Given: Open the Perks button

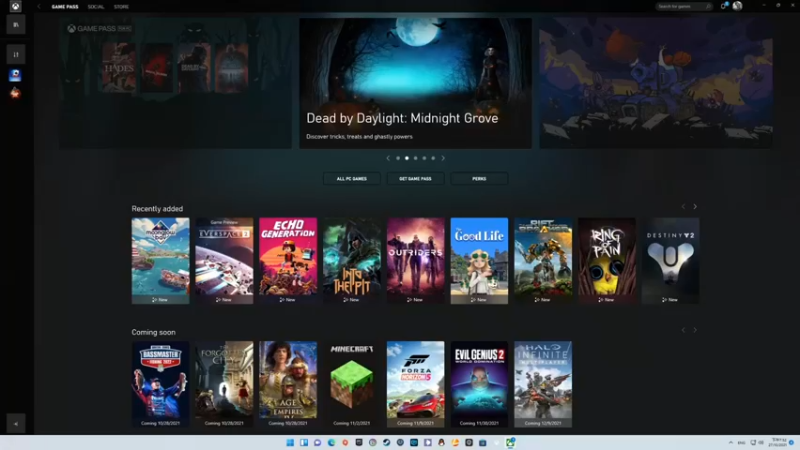Looking at the screenshot, I should coord(479,179).
